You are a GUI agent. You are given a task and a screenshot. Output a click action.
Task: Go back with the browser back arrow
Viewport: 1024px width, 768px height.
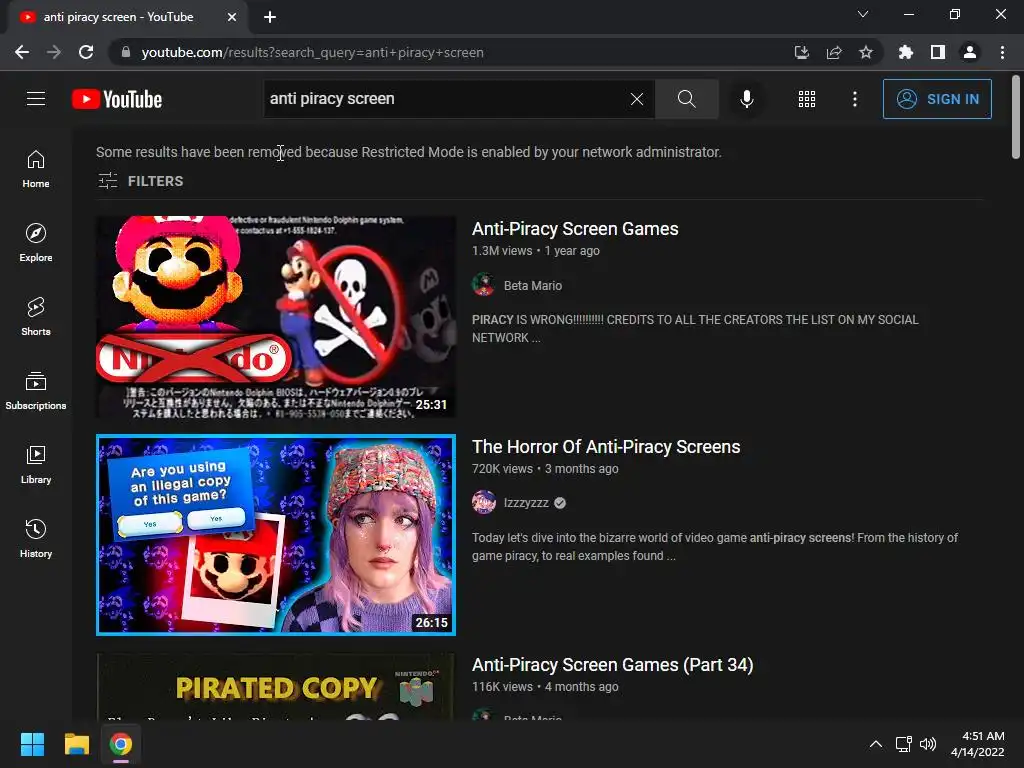(x=22, y=52)
